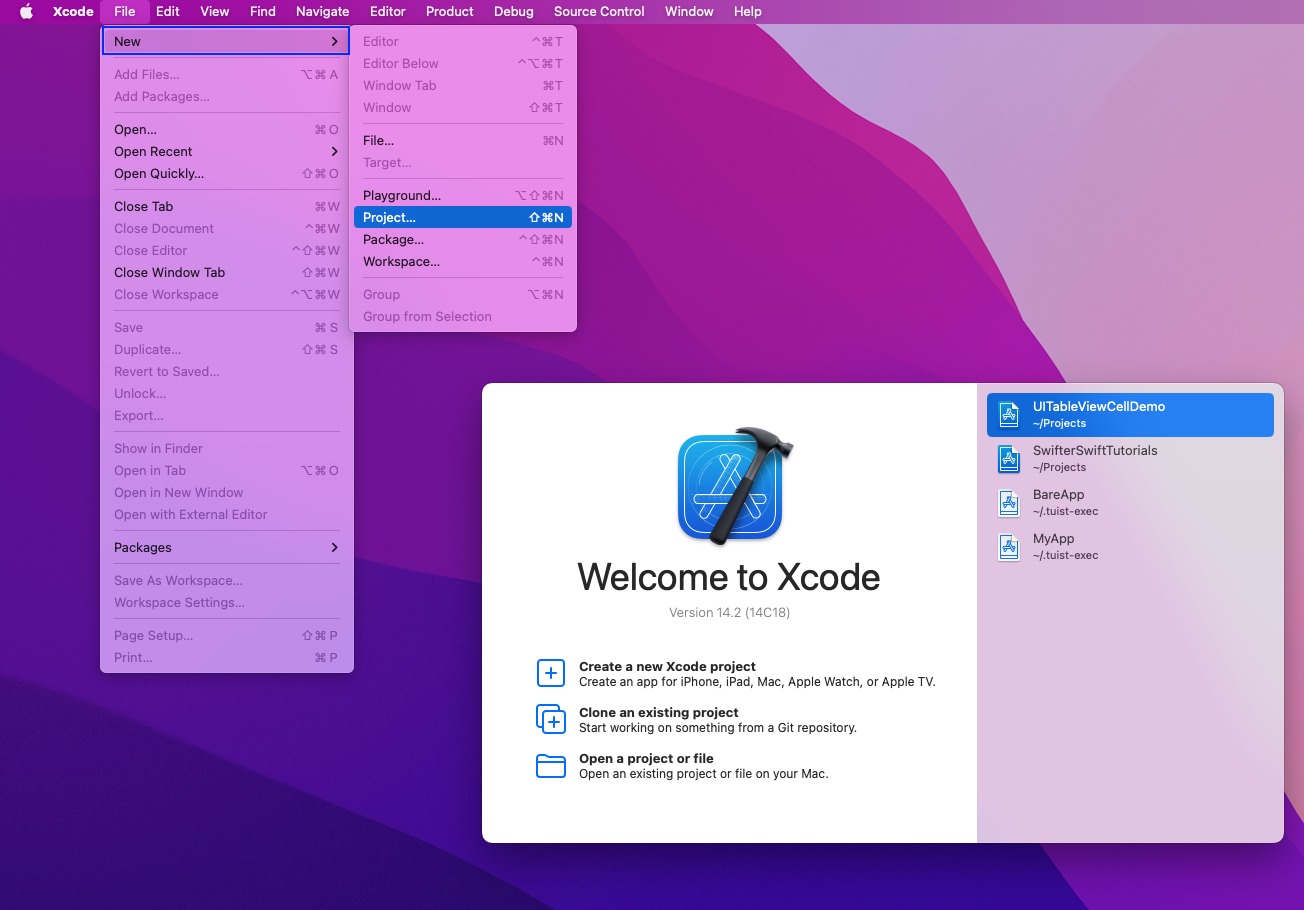Image resolution: width=1304 pixels, height=910 pixels.
Task: Click the MyApp project file icon
Action: (x=1009, y=547)
